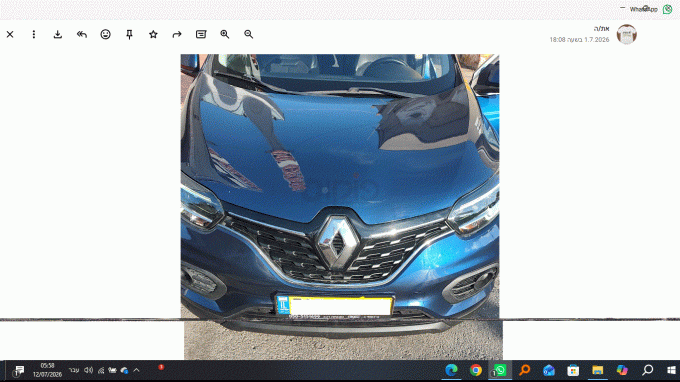The width and height of the screenshot is (680, 382).
Task: Expand the hidden system tray icons
Action: (x=137, y=370)
